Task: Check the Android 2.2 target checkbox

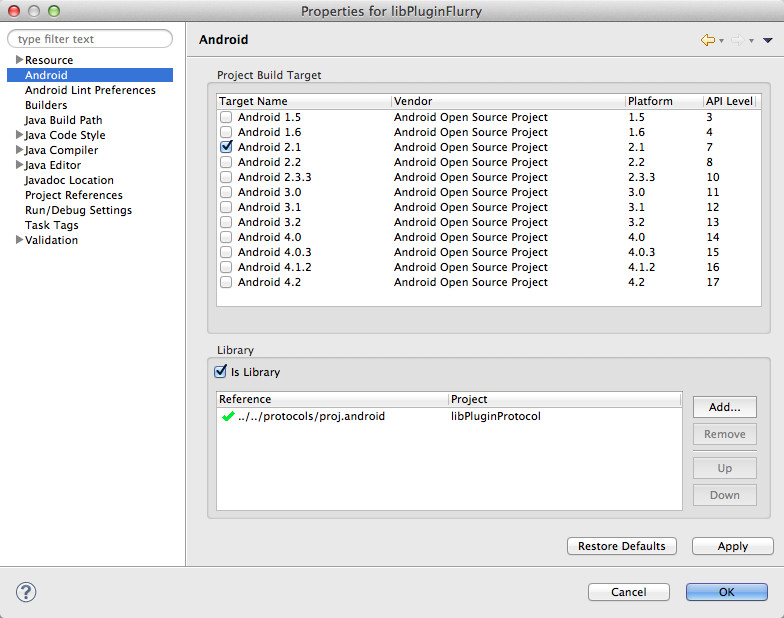Action: coord(226,162)
